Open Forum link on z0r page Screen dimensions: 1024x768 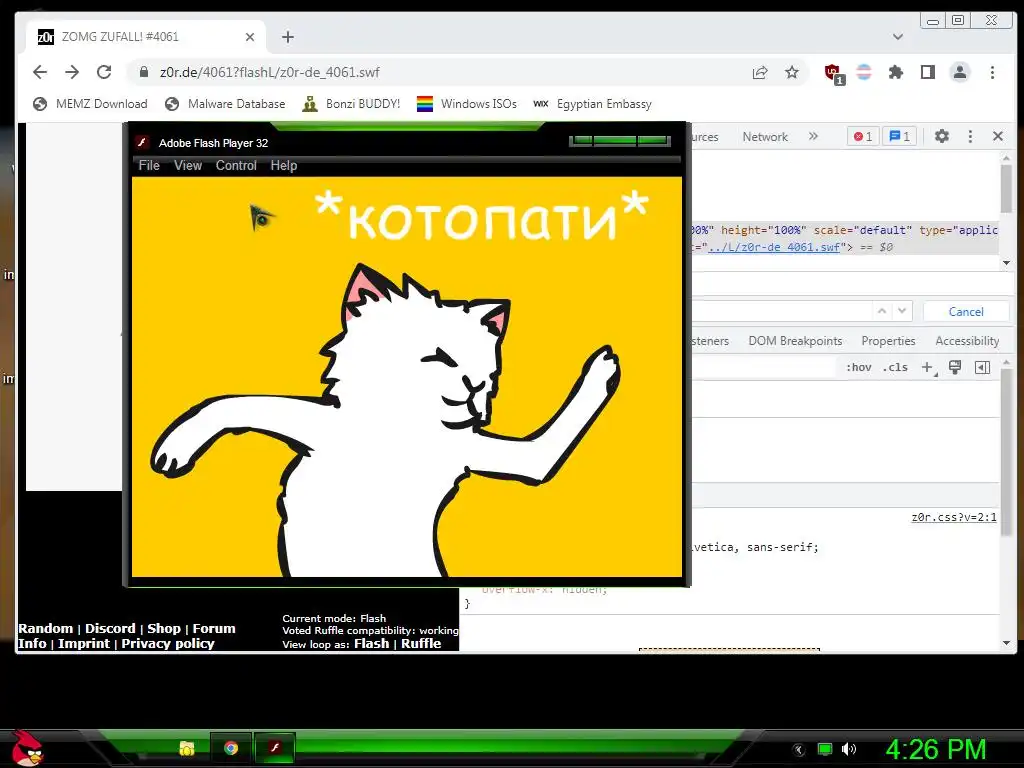[214, 628]
